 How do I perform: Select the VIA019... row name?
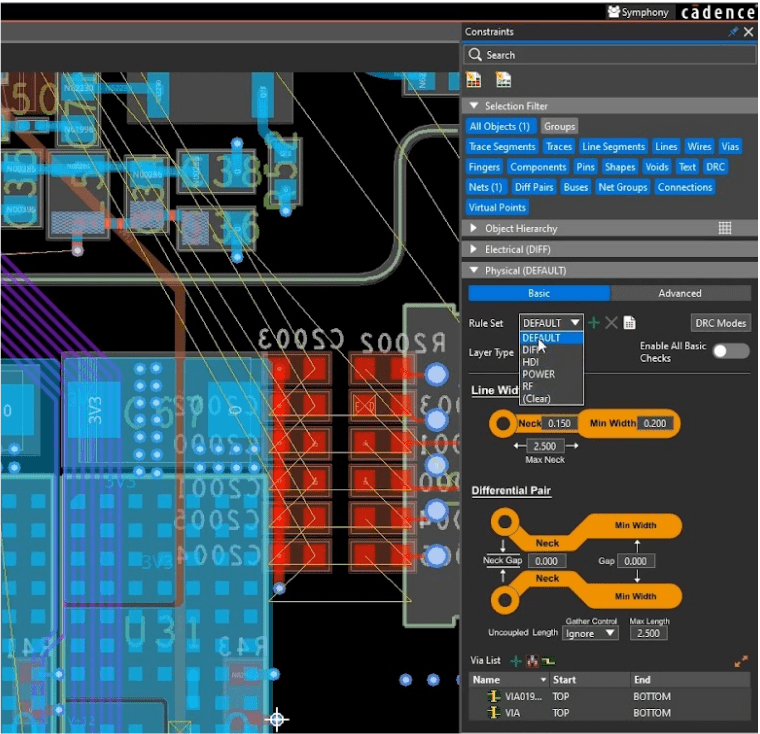[523, 697]
